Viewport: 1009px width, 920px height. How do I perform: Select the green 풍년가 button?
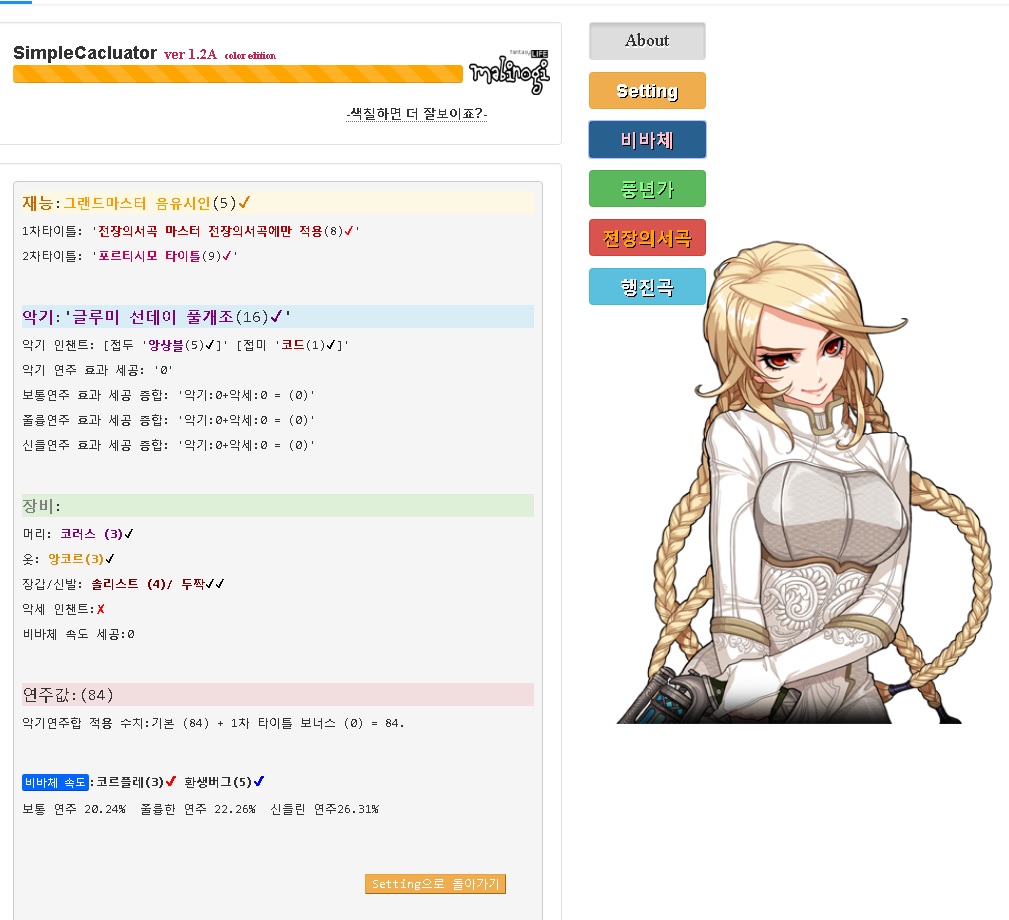tap(647, 189)
